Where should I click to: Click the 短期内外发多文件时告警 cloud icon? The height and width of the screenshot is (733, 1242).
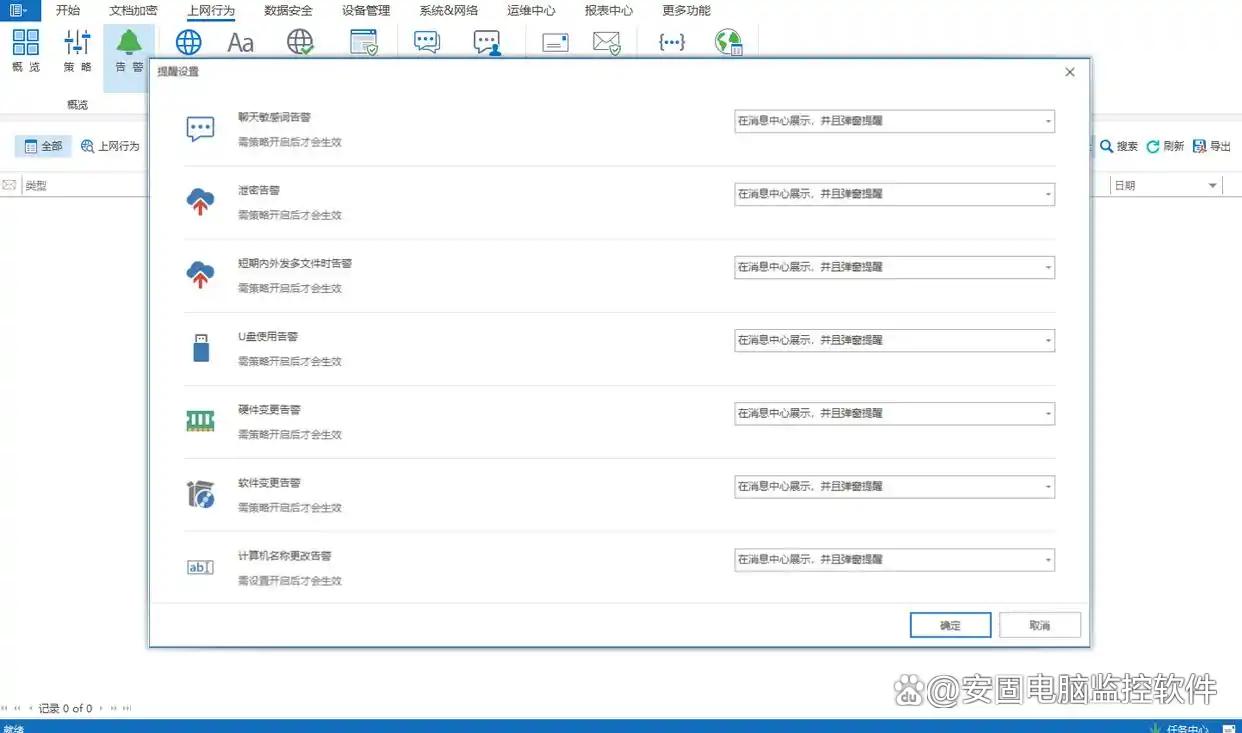(201, 275)
